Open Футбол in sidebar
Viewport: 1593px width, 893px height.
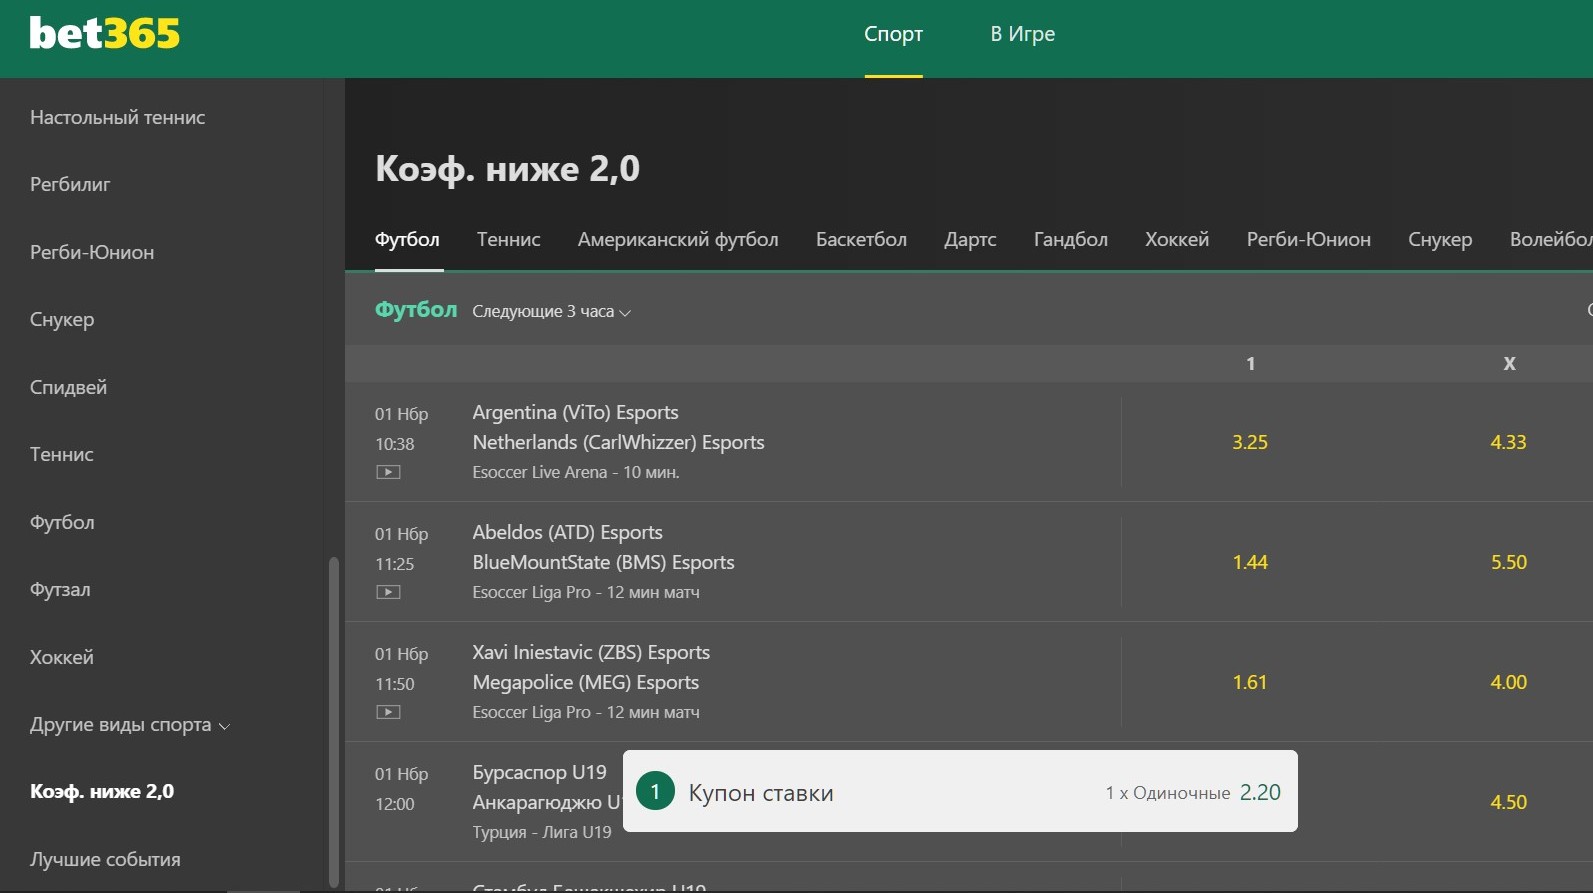coord(62,523)
